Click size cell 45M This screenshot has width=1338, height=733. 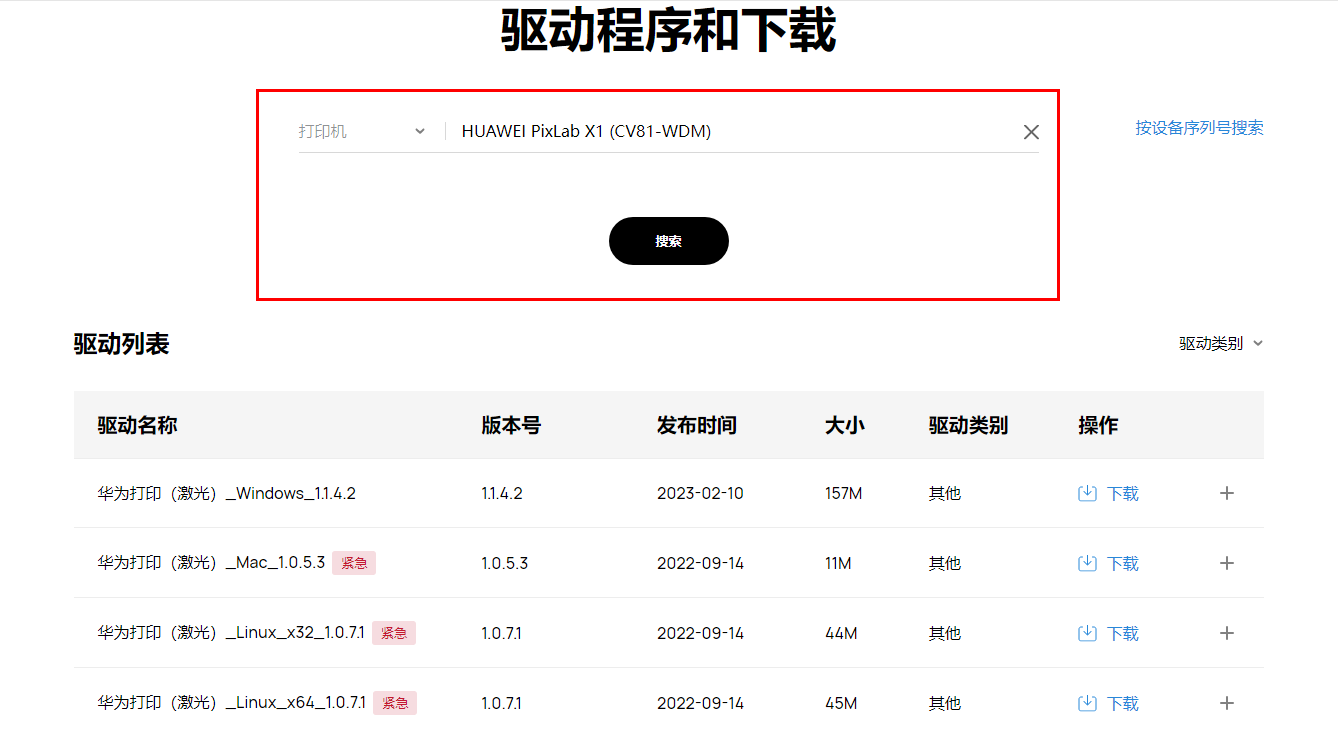pyautogui.click(x=841, y=703)
